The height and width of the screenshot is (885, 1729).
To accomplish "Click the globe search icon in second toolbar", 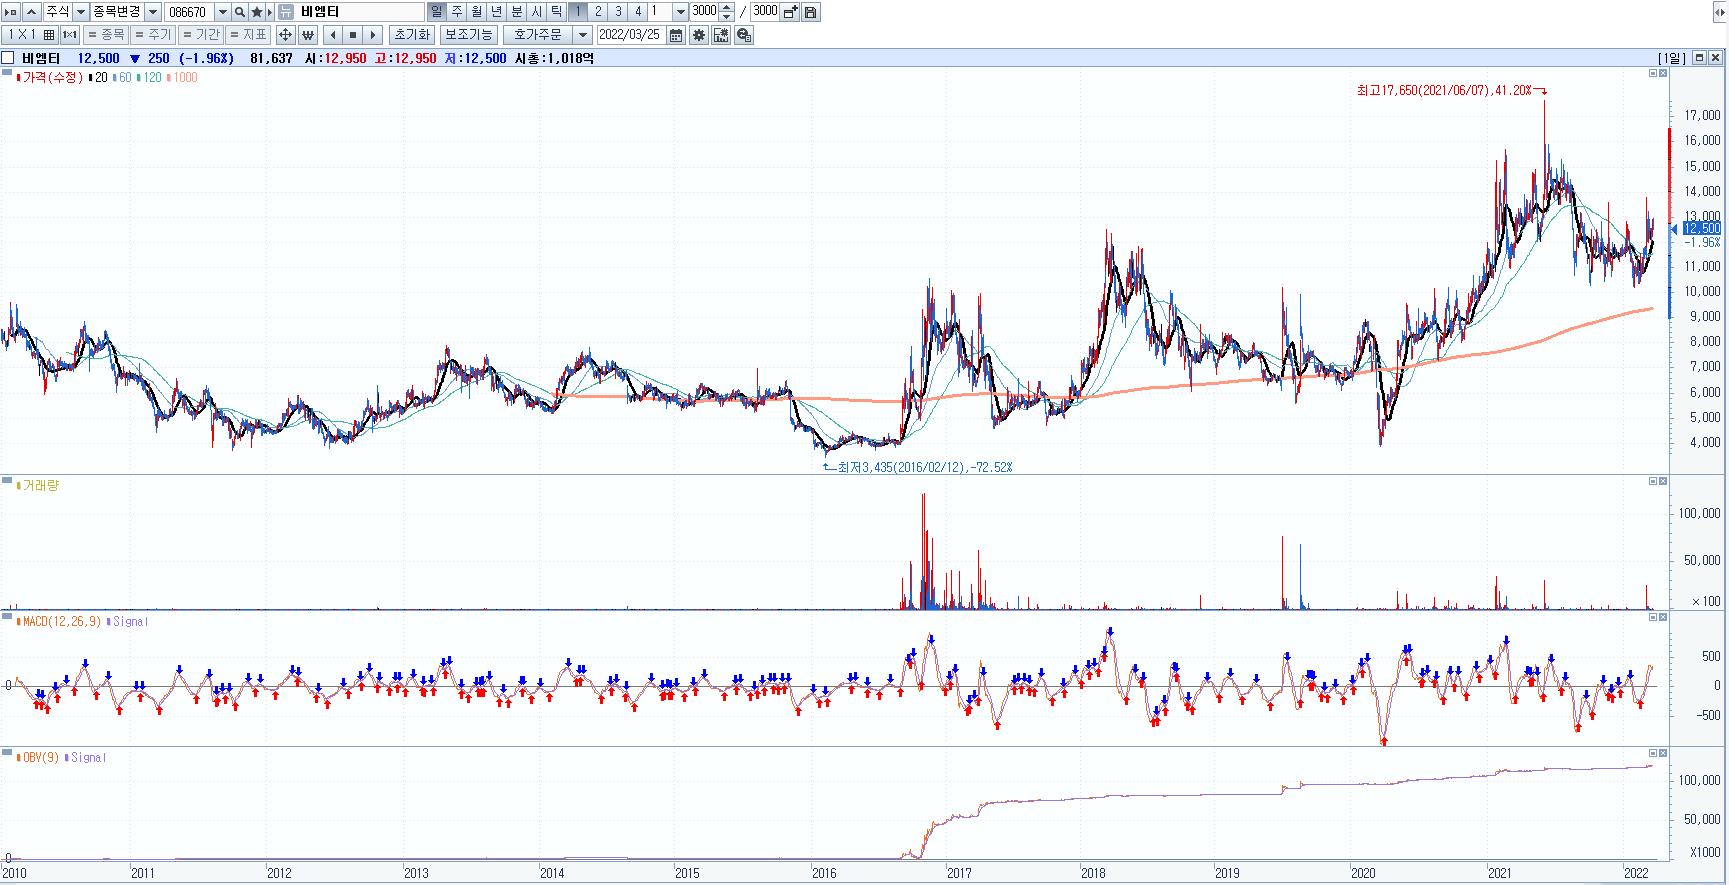I will [x=743, y=35].
